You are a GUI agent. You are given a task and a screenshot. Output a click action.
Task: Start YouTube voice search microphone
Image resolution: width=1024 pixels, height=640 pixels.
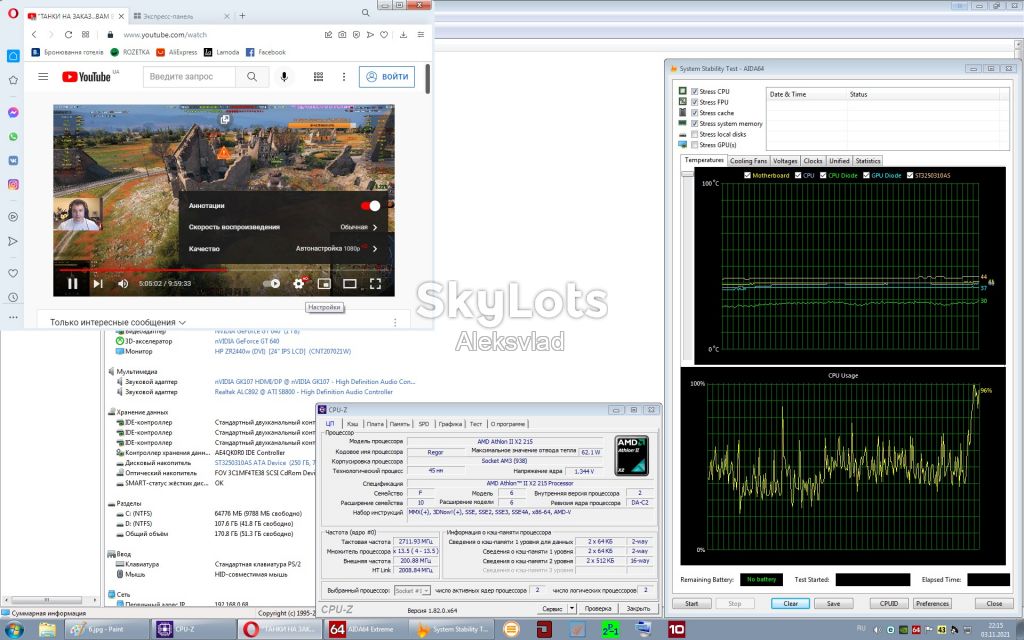pyautogui.click(x=284, y=76)
